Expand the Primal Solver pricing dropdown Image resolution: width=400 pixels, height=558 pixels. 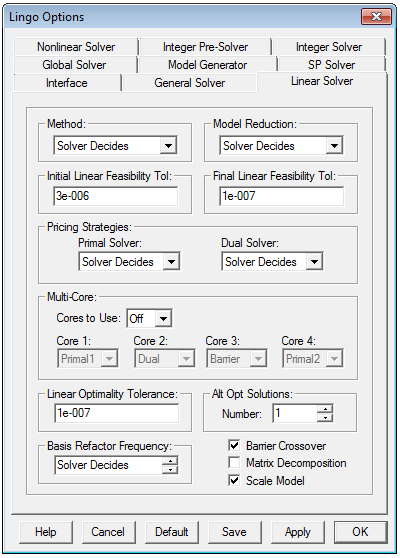coord(171,262)
